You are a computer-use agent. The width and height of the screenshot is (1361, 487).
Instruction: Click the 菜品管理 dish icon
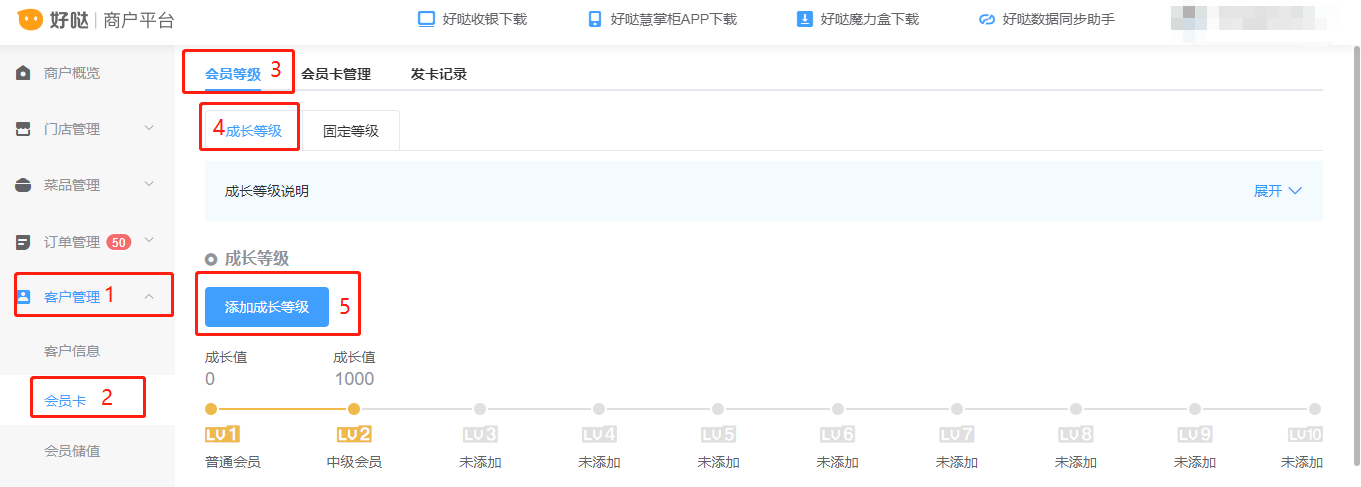tap(24, 185)
